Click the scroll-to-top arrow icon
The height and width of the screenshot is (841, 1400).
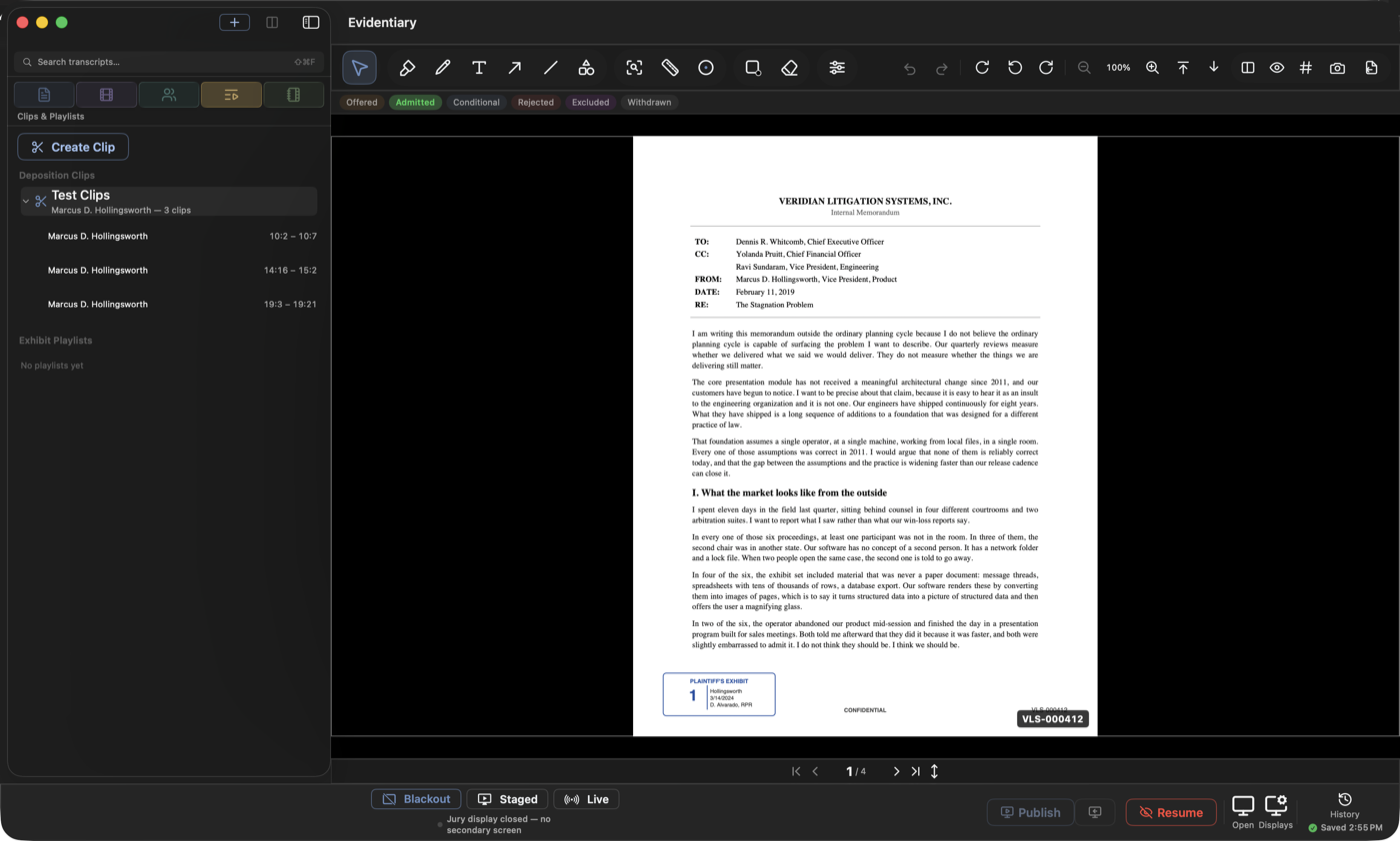click(x=1183, y=67)
